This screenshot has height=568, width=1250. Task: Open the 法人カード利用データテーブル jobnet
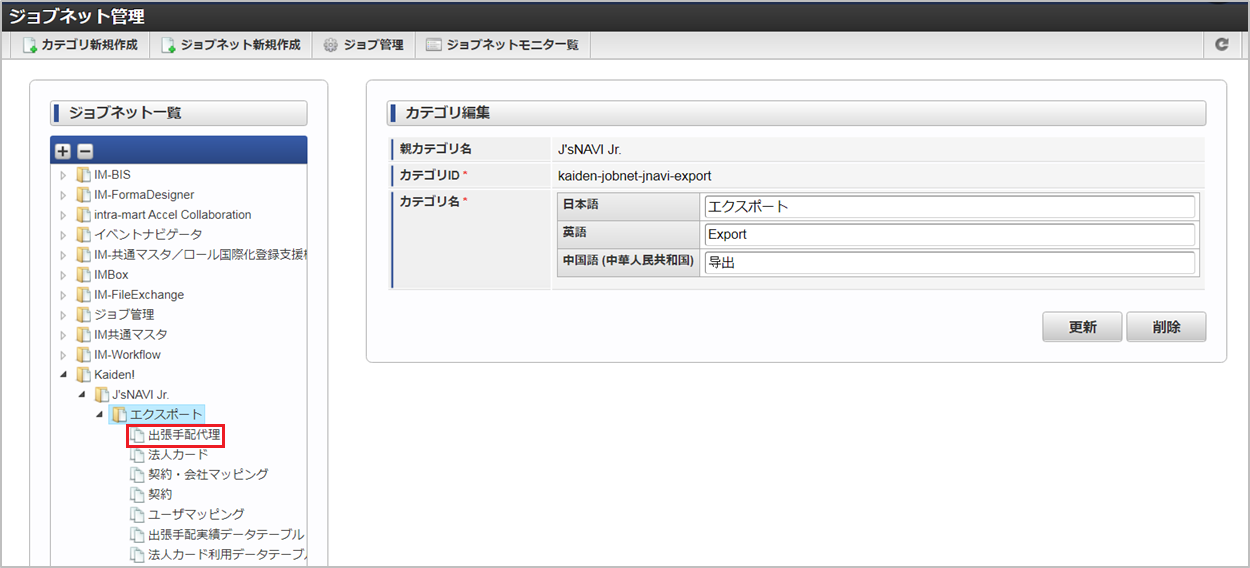[227, 555]
